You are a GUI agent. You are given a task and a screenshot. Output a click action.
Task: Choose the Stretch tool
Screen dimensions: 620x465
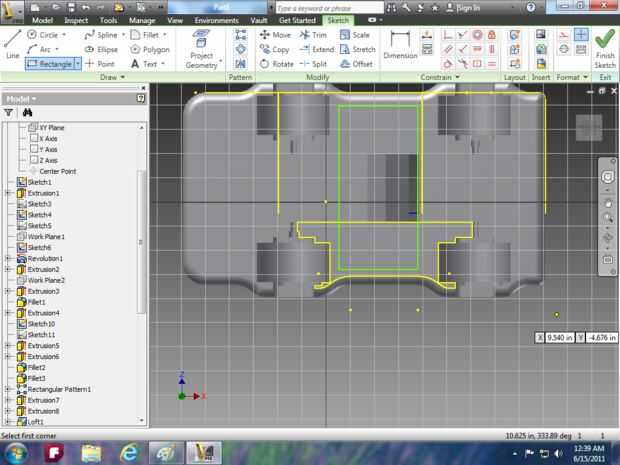pyautogui.click(x=357, y=49)
